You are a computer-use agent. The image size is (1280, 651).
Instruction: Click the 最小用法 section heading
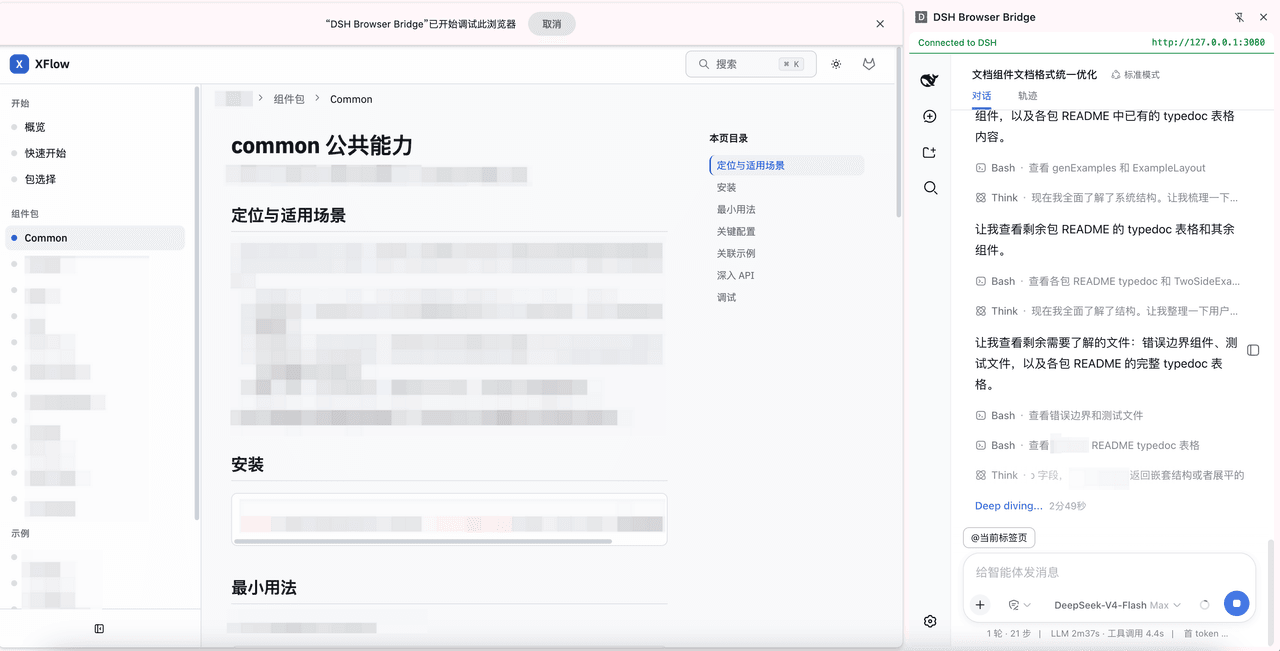[x=264, y=588]
